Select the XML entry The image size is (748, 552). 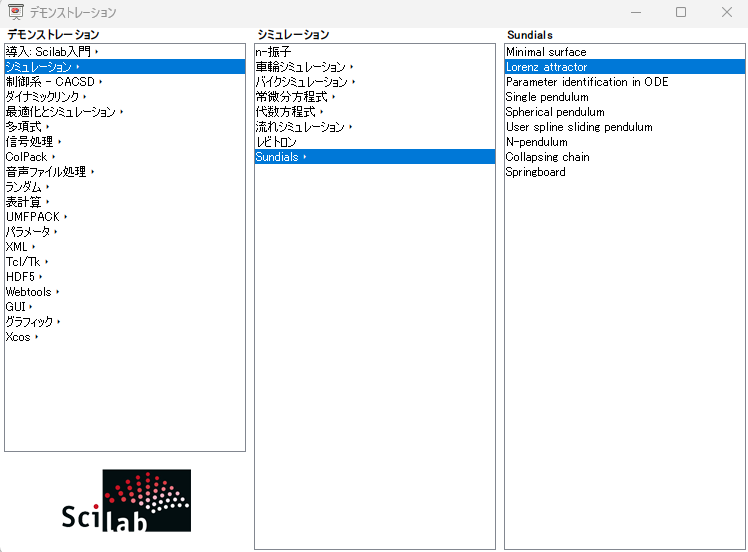[x=125, y=247]
